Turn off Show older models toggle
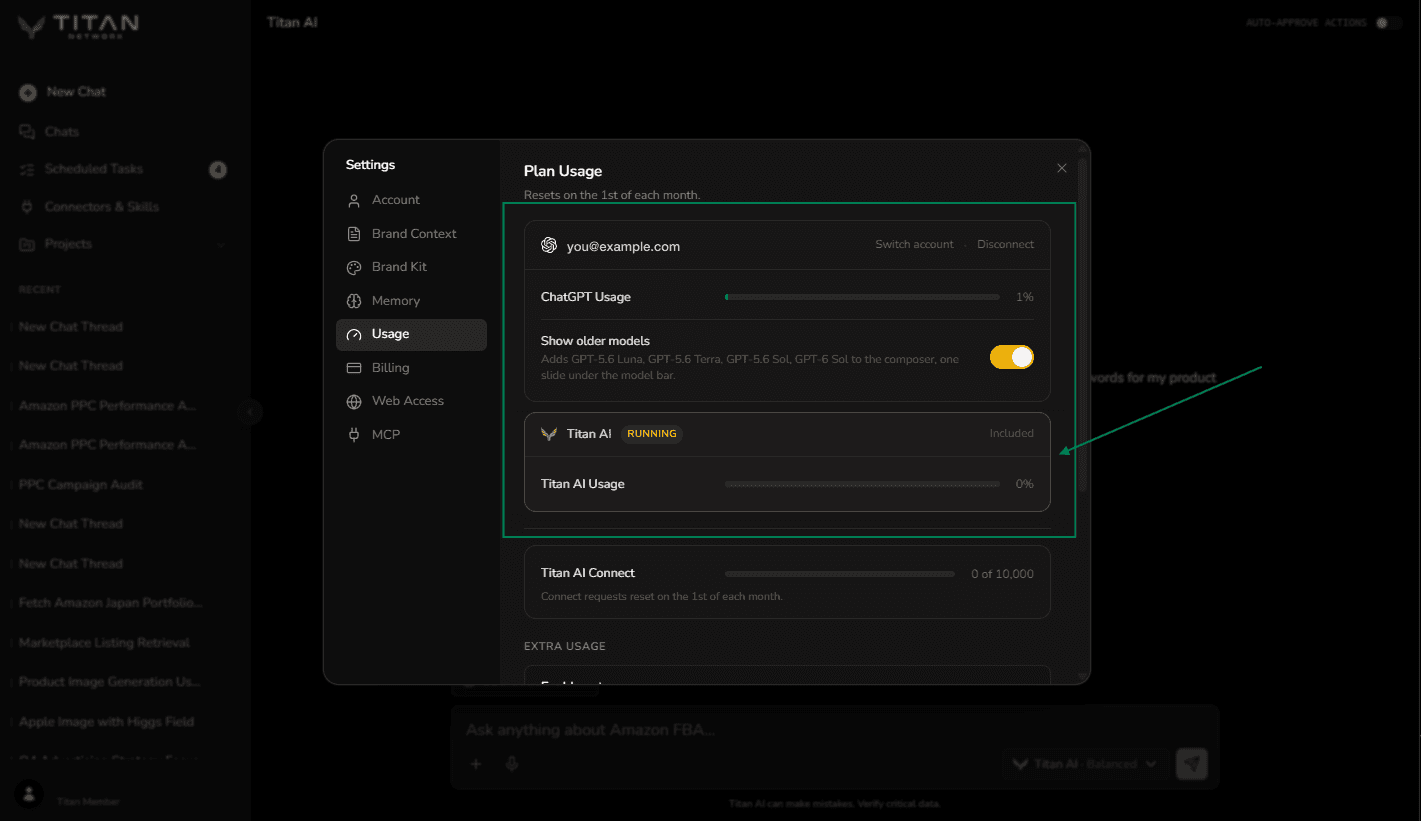 [1012, 357]
